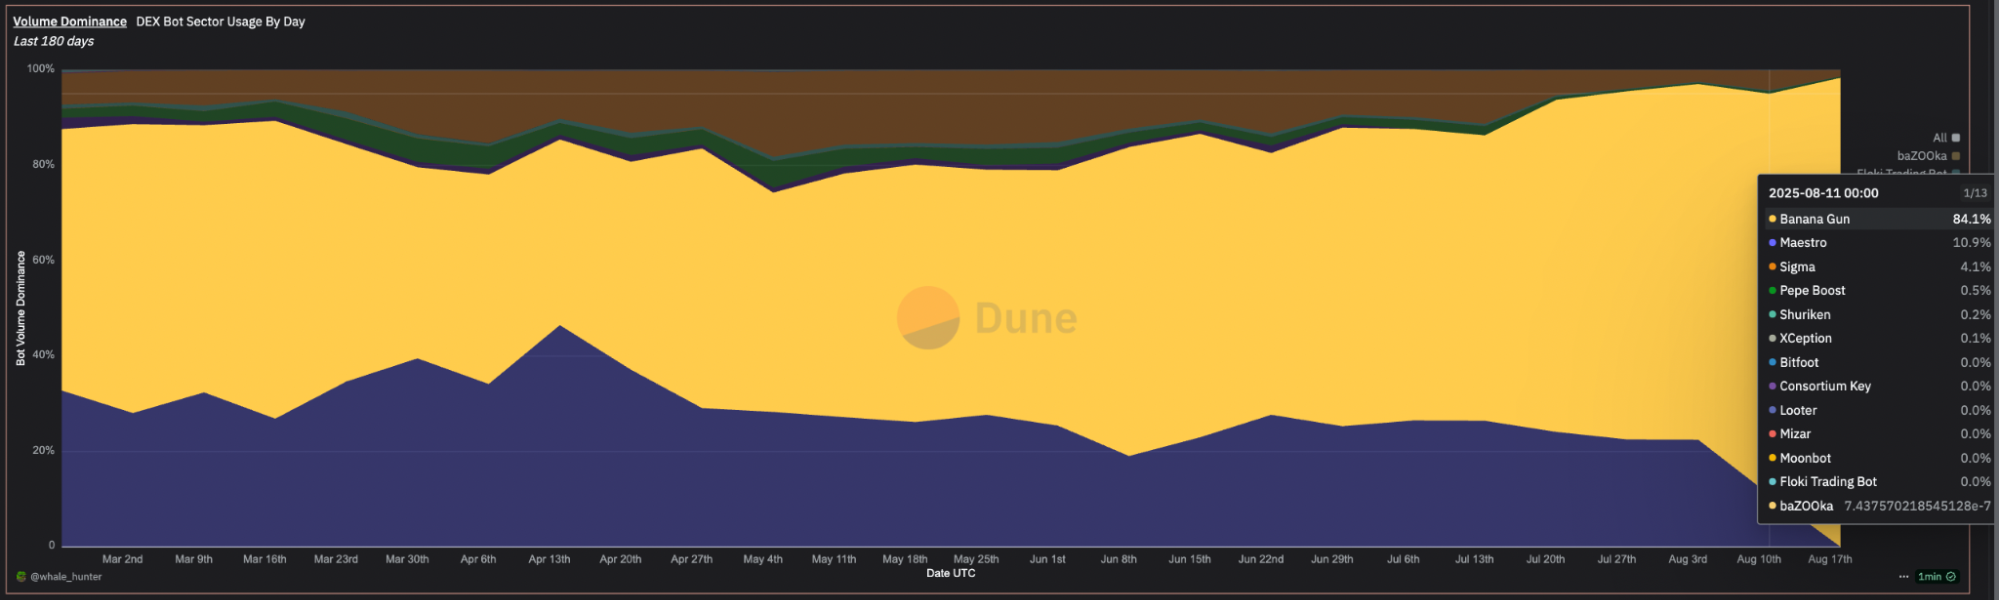Open the @whale_hunter author profile

[x=66, y=577]
